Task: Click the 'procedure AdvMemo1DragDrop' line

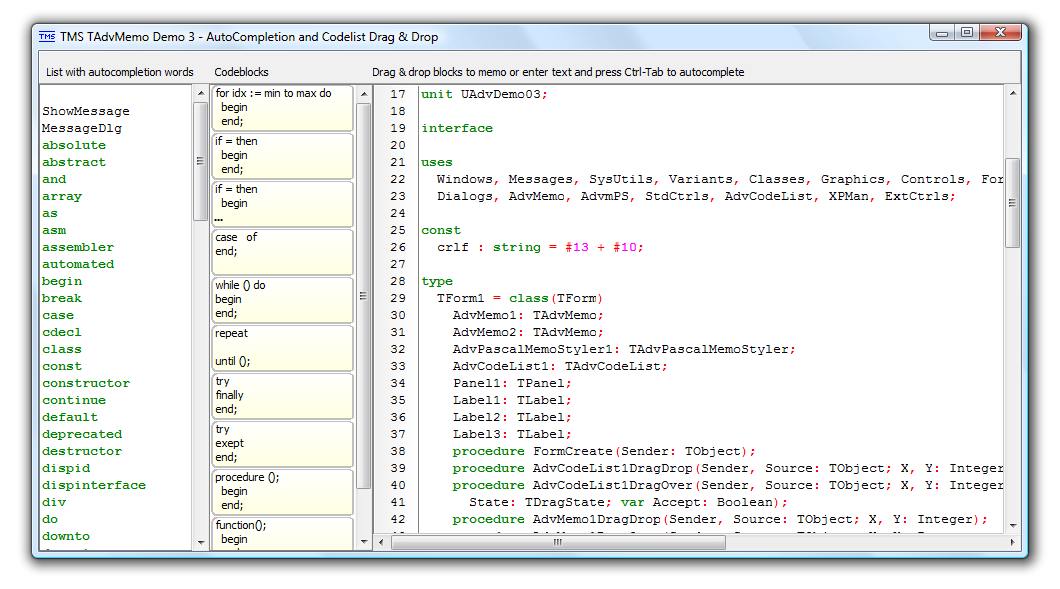Action: pyautogui.click(x=720, y=519)
